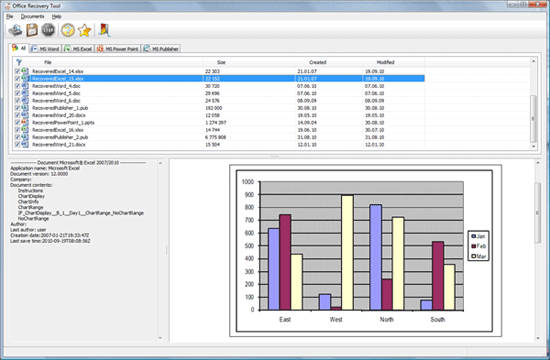Screen dimensions: 550x360
Task: Click the filter funnel icon in list header
Action: click(19, 62)
